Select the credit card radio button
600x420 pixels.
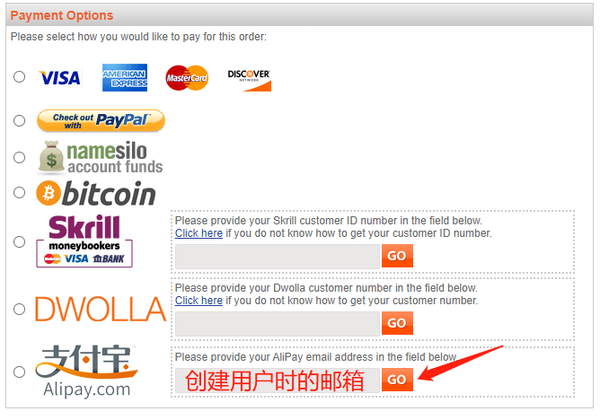[19, 77]
